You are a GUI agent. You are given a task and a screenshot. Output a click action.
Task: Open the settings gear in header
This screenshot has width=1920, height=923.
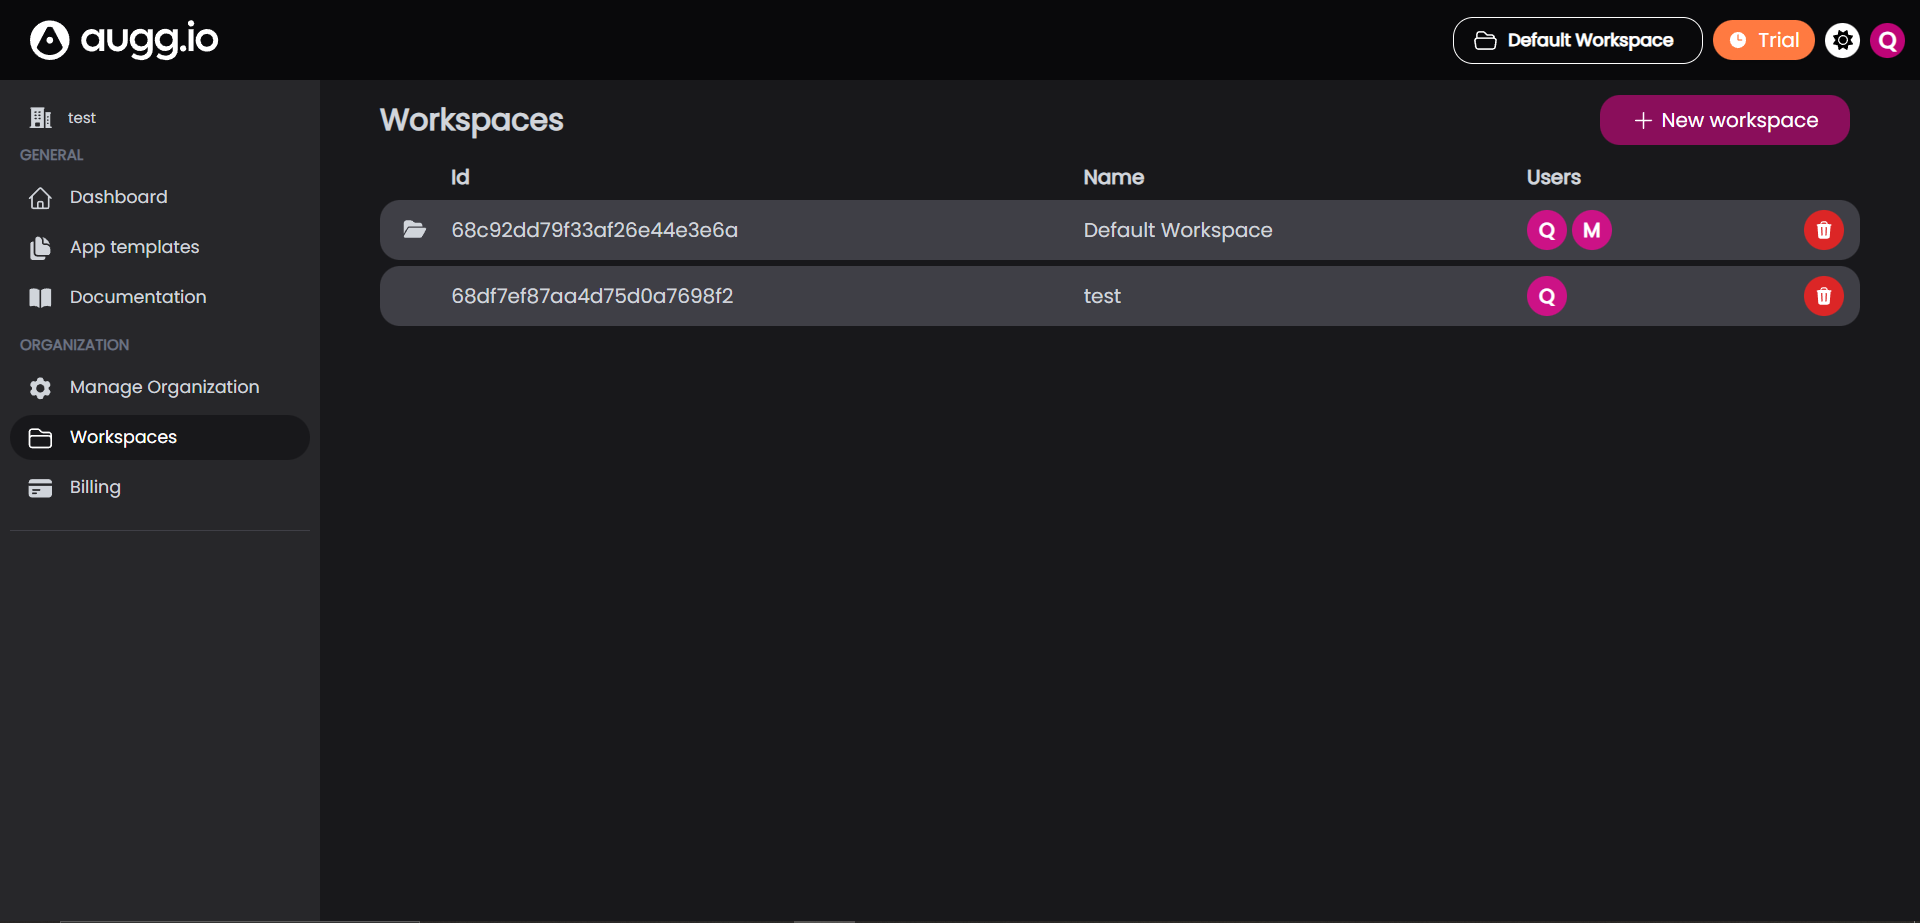coord(1842,40)
